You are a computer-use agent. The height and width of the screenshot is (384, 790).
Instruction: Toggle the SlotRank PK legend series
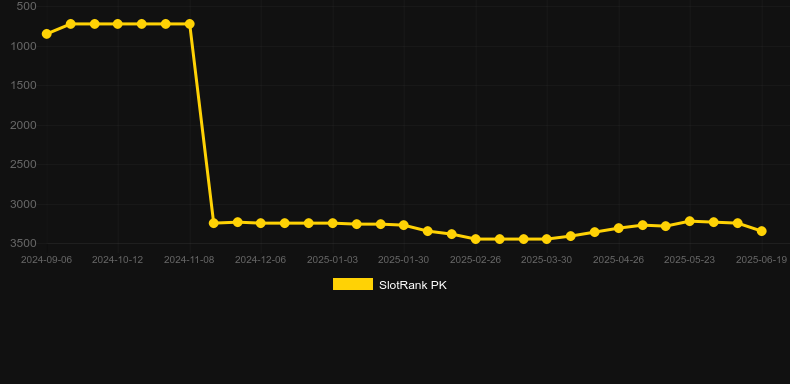click(389, 285)
